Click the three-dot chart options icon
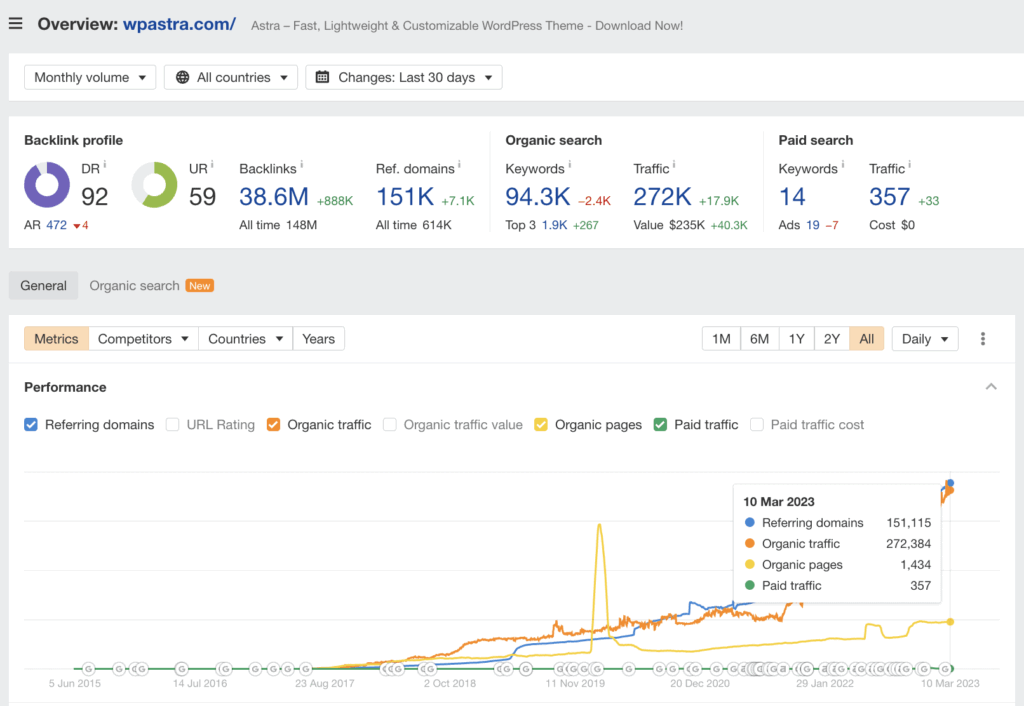 pos(983,339)
